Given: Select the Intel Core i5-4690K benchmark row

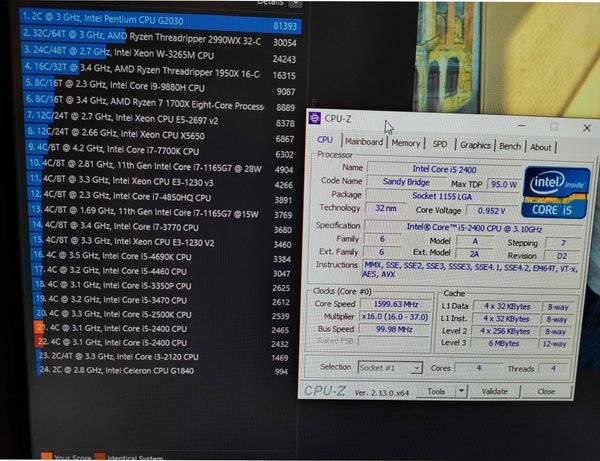Looking at the screenshot, I should (161, 256).
